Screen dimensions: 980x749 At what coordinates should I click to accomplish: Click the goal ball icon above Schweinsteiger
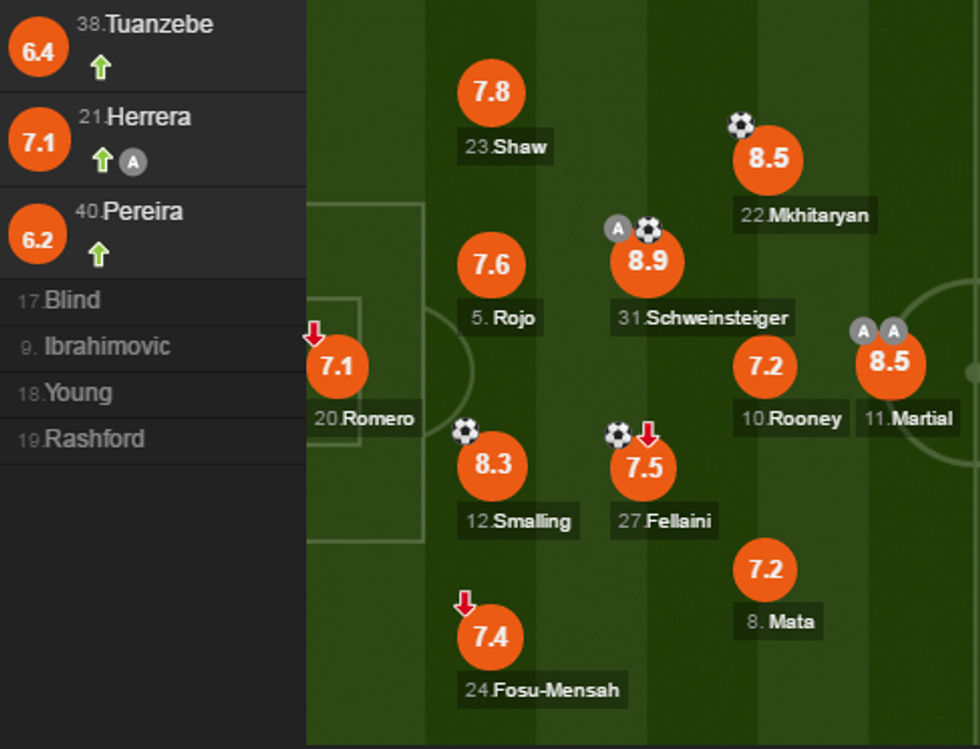click(x=649, y=230)
